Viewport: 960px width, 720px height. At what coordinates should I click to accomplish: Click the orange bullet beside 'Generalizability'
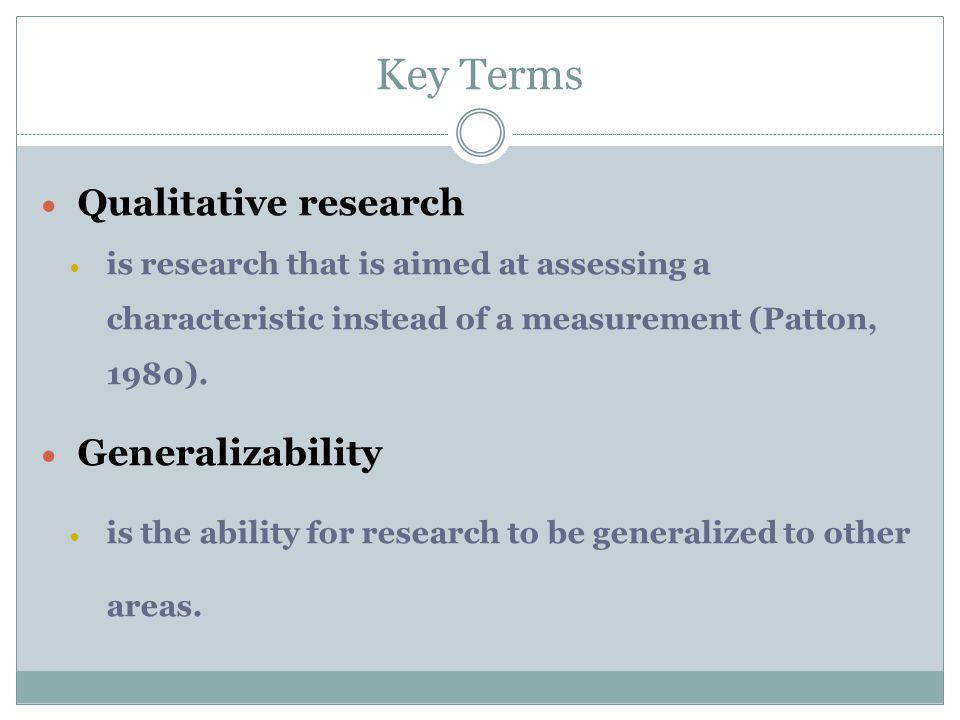[x=49, y=456]
